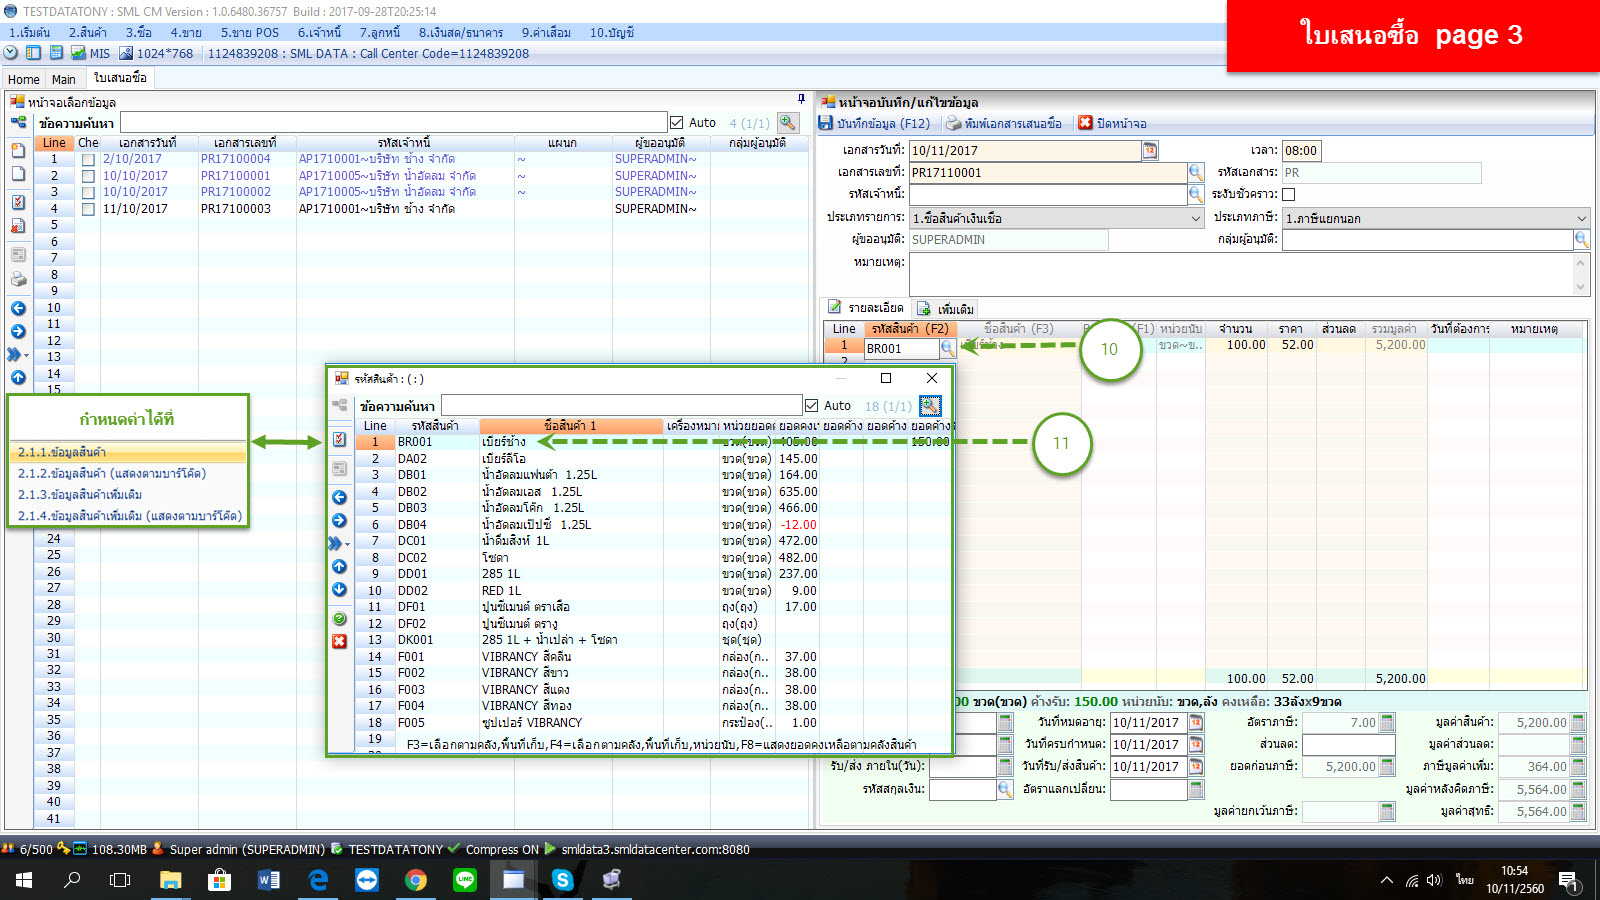This screenshot has width=1600, height=900.
Task: Switch to the เพิ่มเติม tab
Action: [x=946, y=309]
